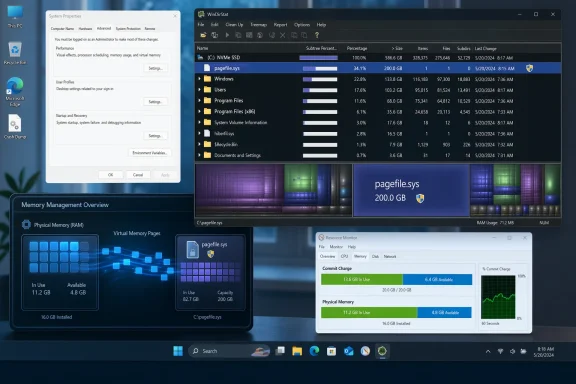Click the play arrow icon in WinDirStat toolbar

pyautogui.click(x=227, y=35)
